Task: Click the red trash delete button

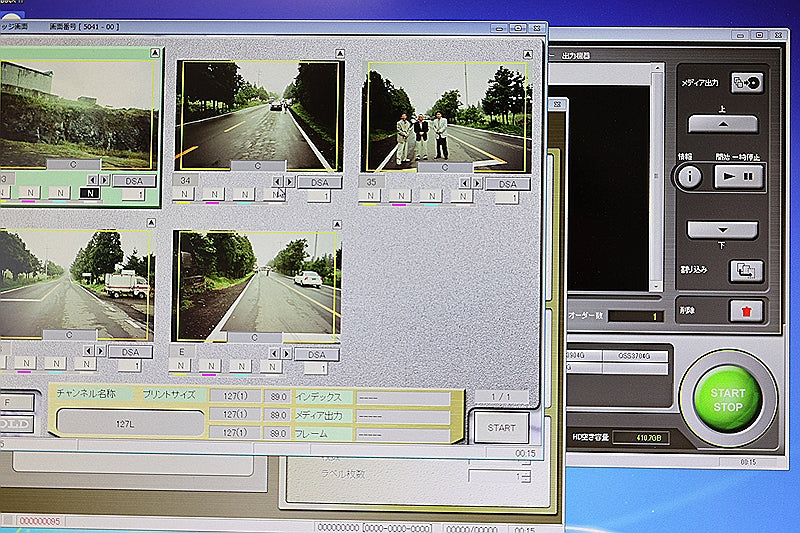Action: [746, 311]
